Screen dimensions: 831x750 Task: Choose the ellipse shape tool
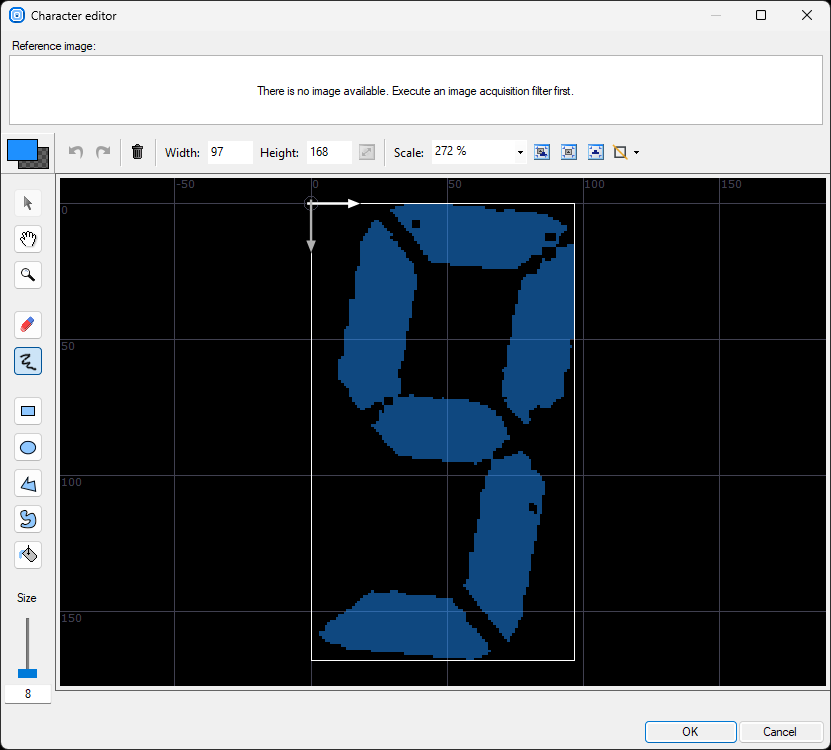tap(28, 447)
